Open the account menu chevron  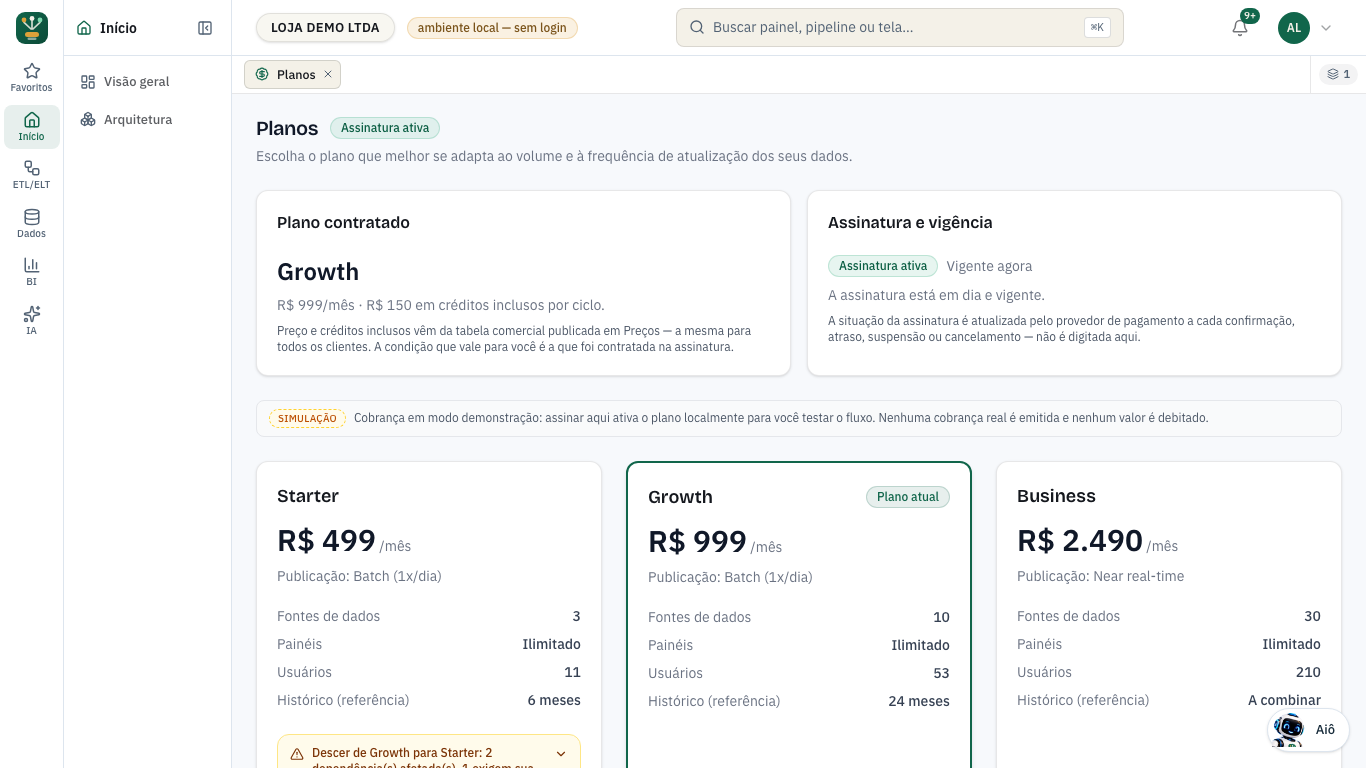coord(1326,28)
